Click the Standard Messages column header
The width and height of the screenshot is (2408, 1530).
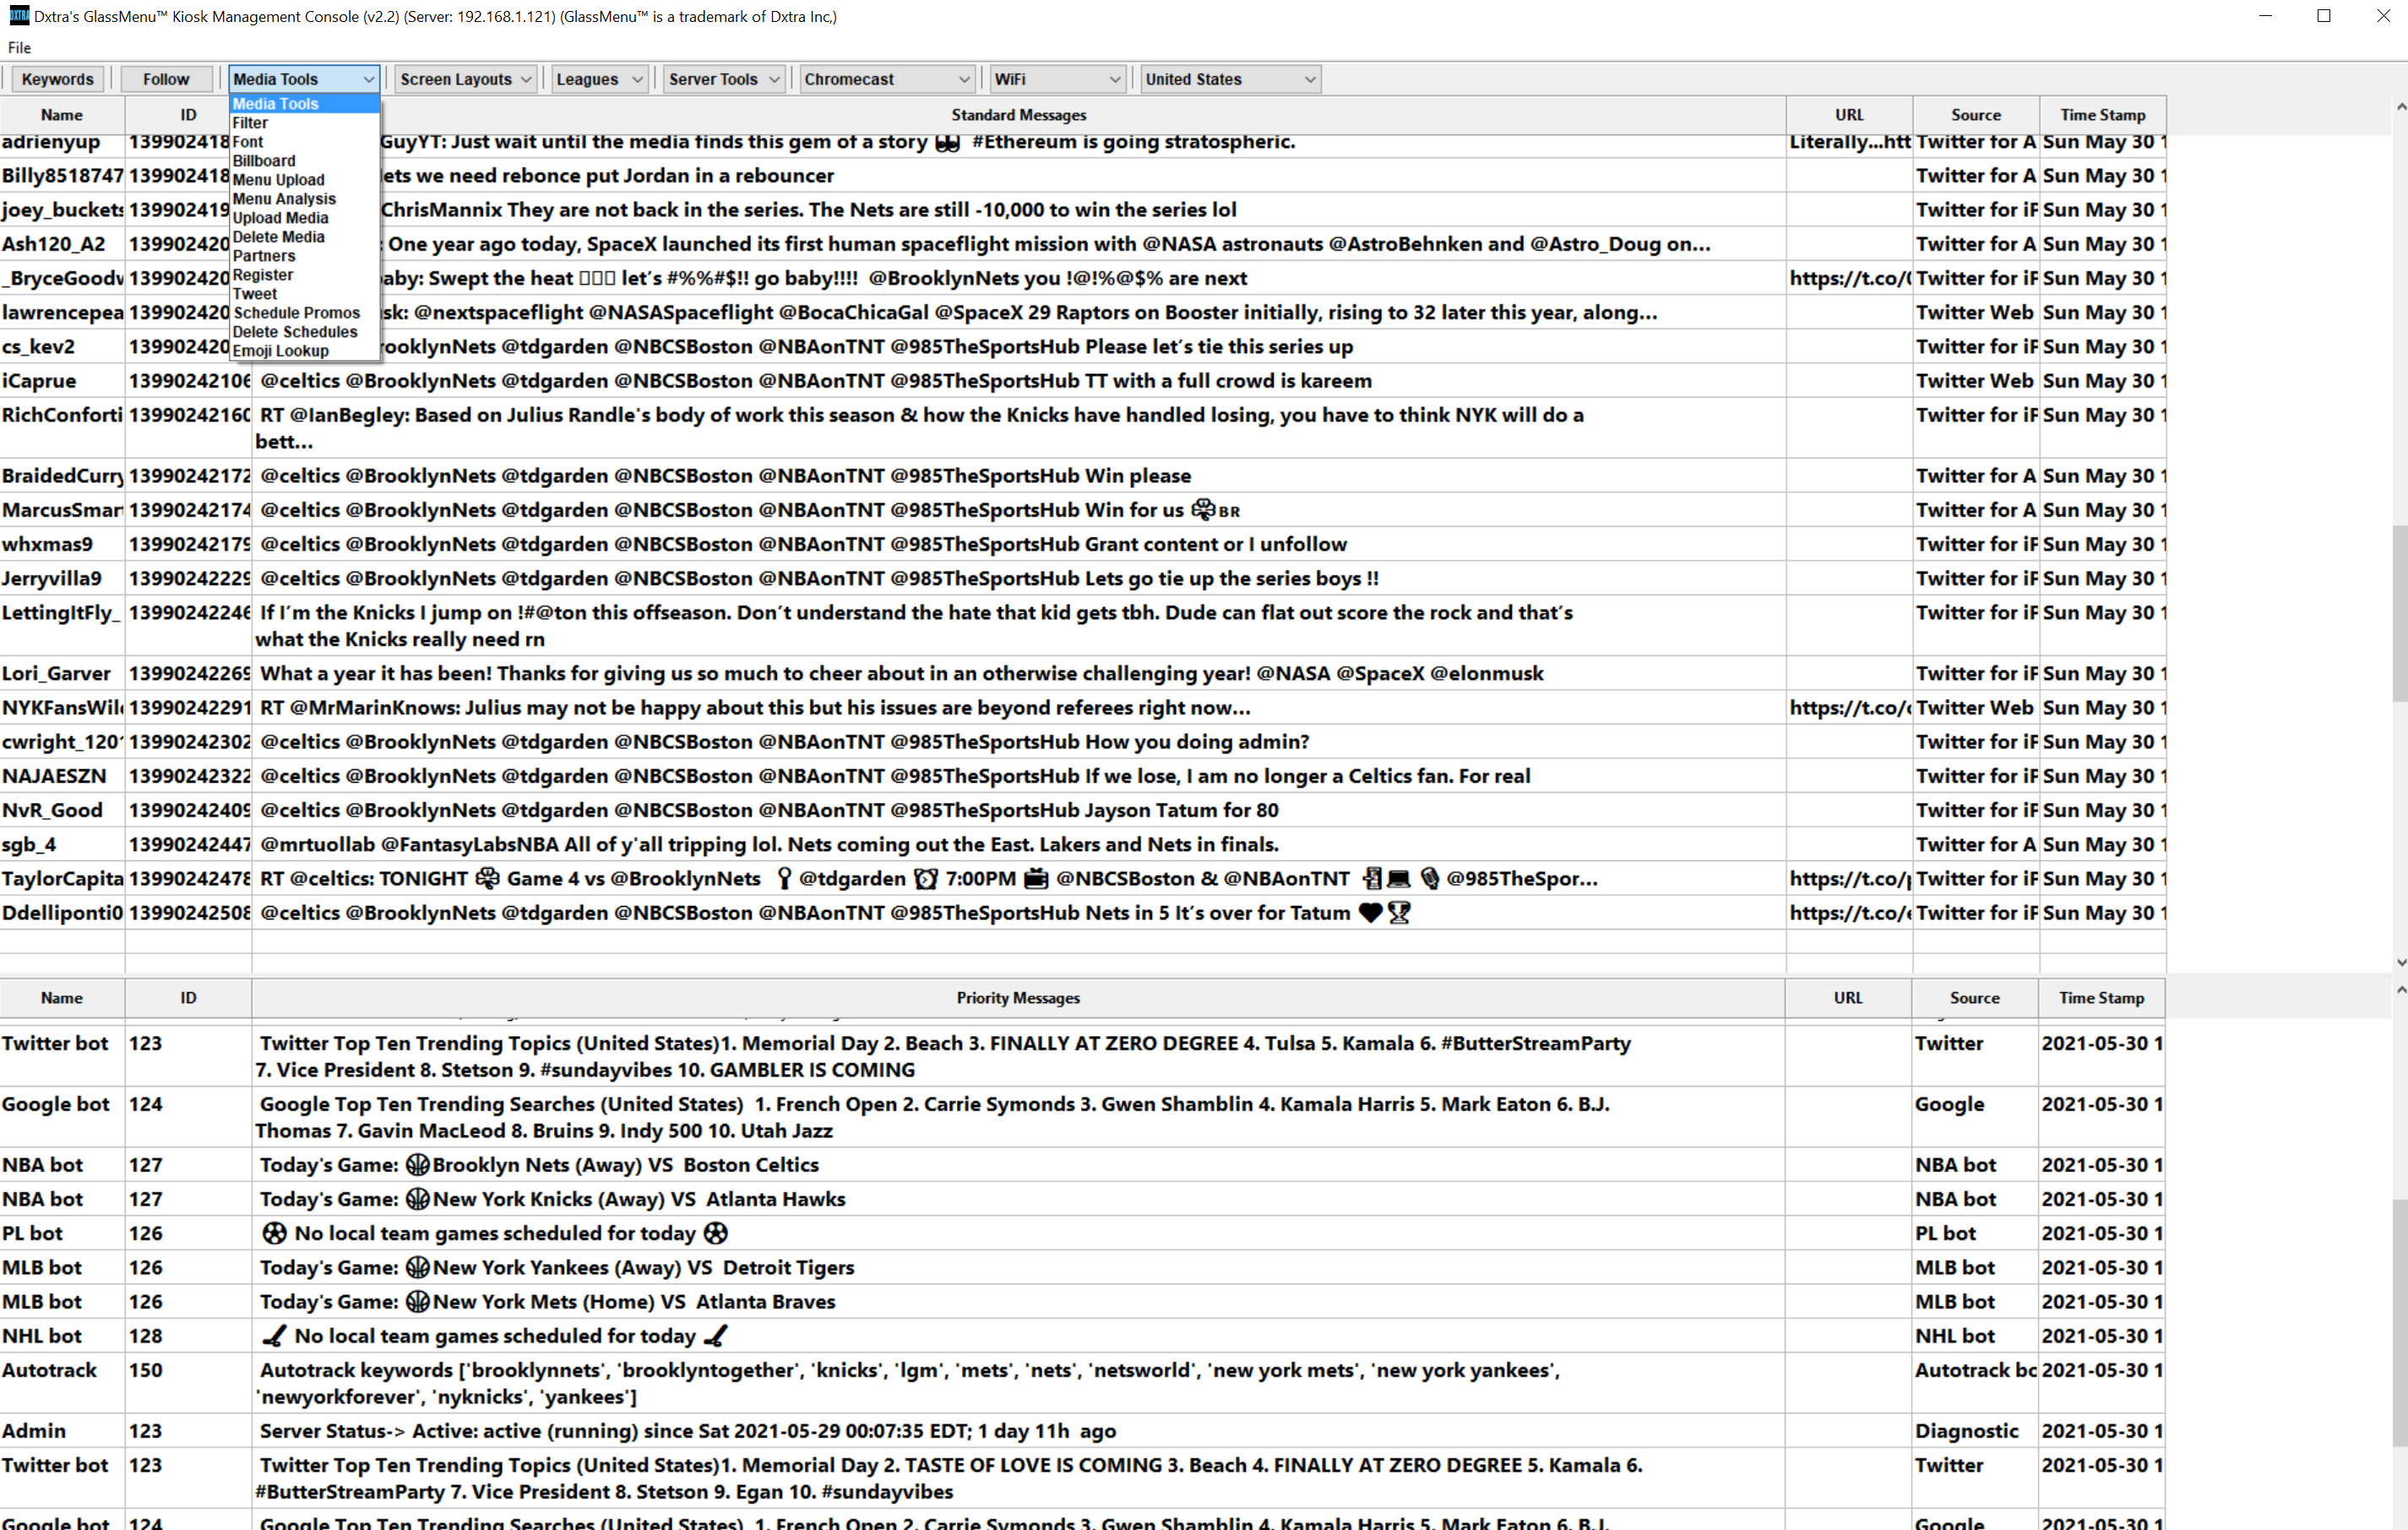[x=1018, y=115]
